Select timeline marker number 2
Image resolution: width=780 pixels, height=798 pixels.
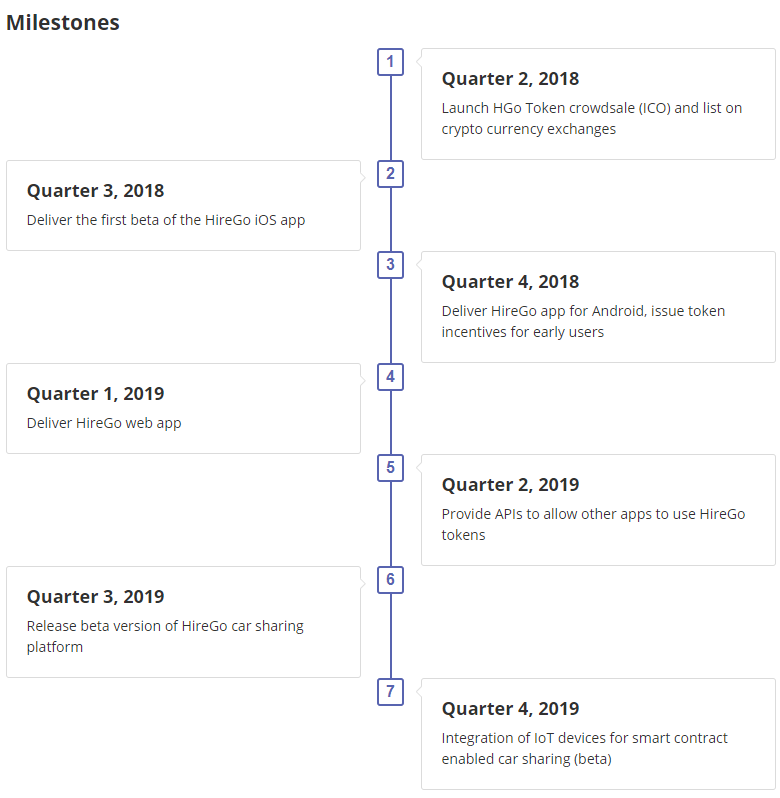coord(390,174)
